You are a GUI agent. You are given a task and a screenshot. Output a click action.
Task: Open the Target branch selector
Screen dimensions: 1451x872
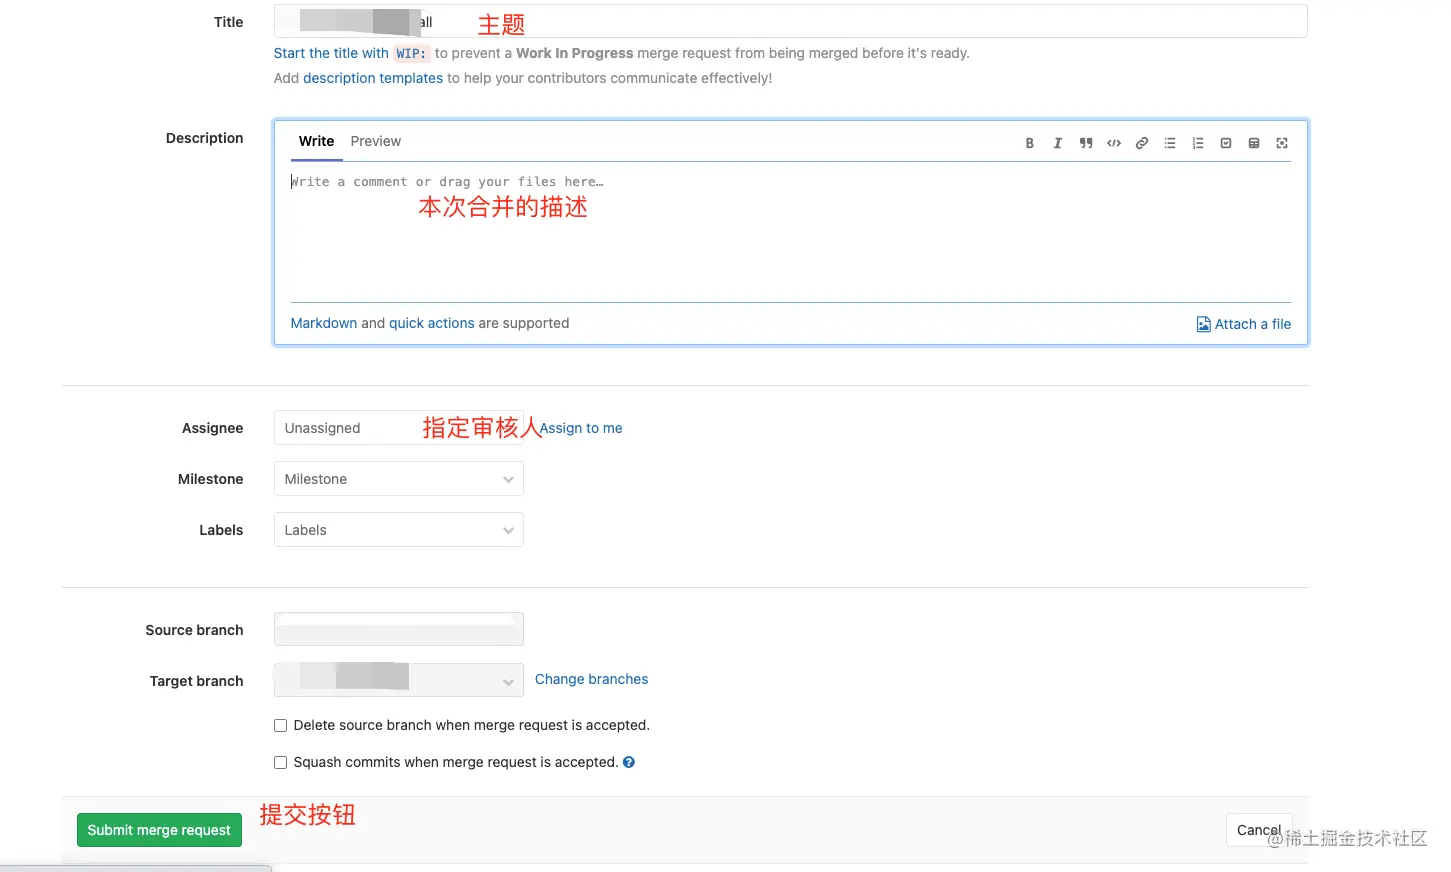398,680
